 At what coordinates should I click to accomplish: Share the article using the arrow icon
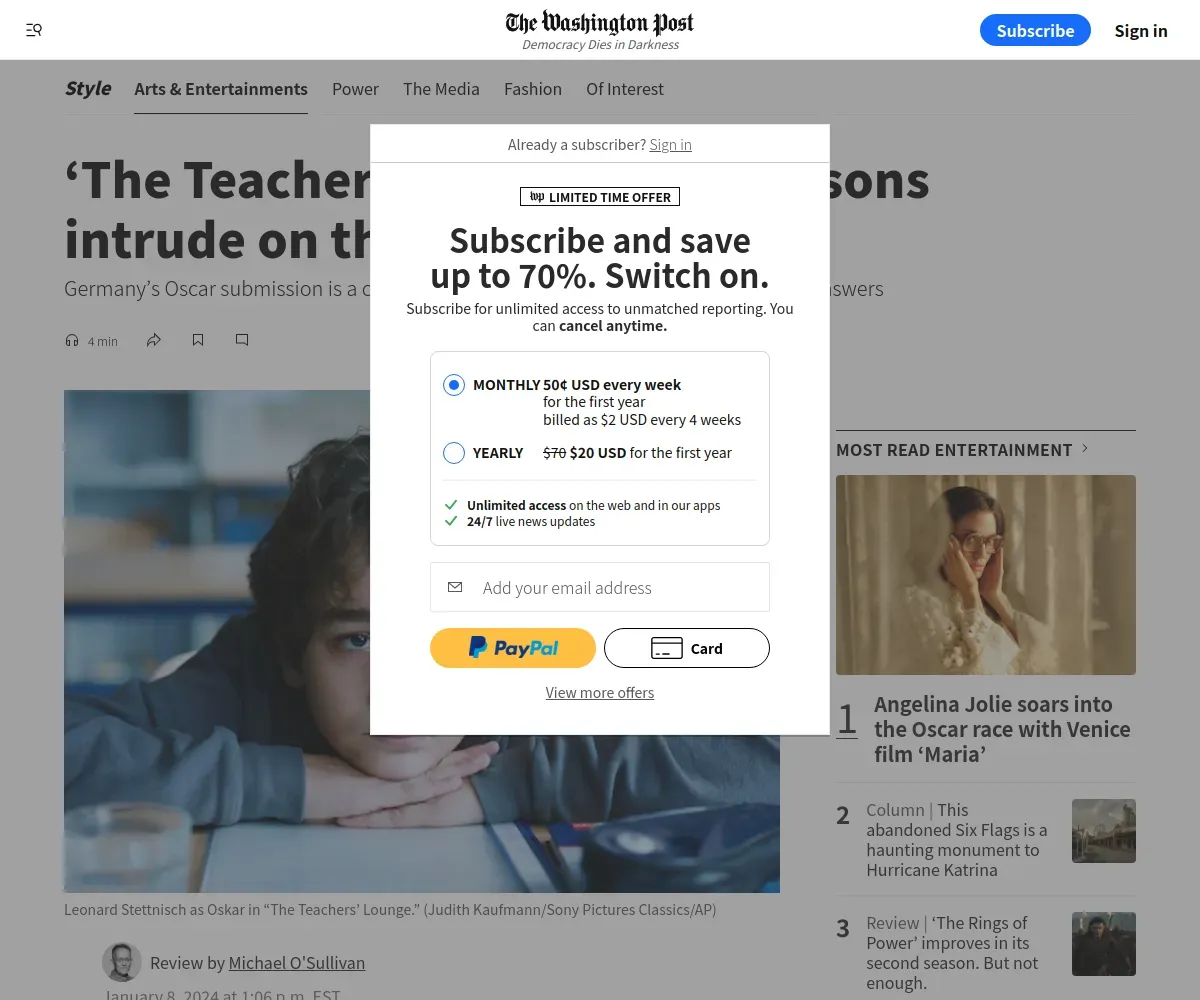[x=154, y=340]
